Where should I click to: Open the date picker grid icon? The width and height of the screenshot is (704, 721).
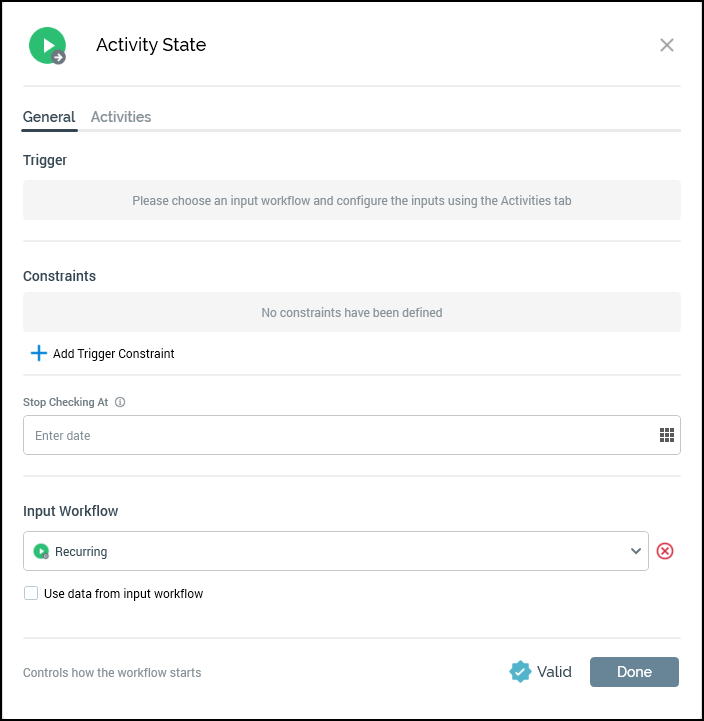(667, 435)
